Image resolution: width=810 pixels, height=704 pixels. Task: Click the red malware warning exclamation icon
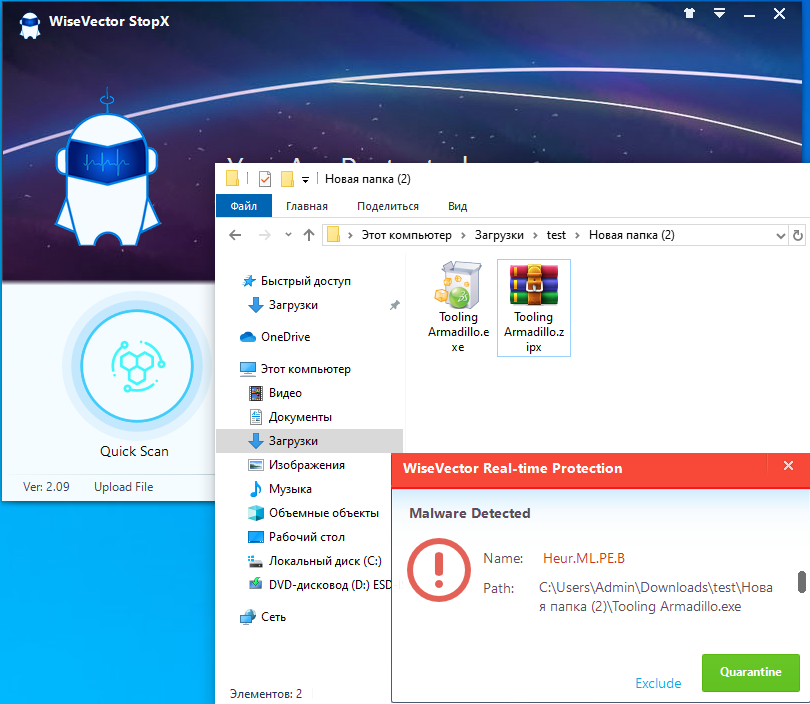(439, 570)
